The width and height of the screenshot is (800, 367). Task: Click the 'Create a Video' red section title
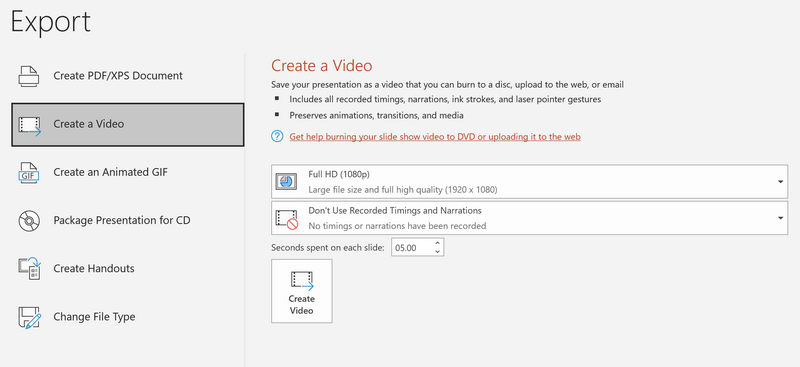click(321, 65)
